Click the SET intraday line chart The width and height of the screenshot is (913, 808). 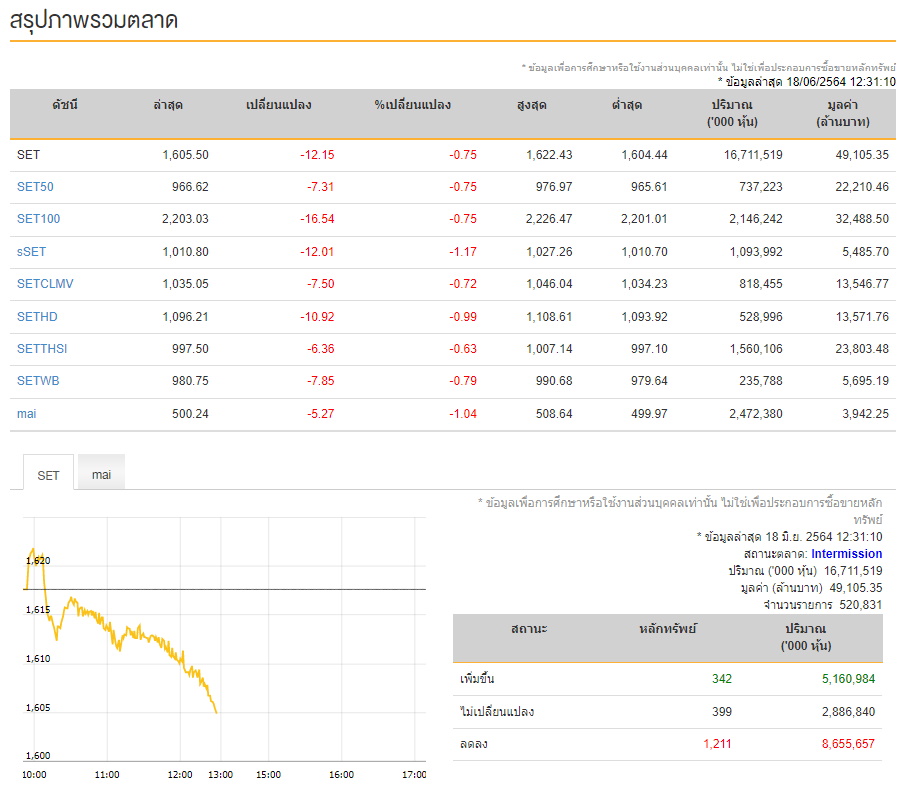point(224,639)
